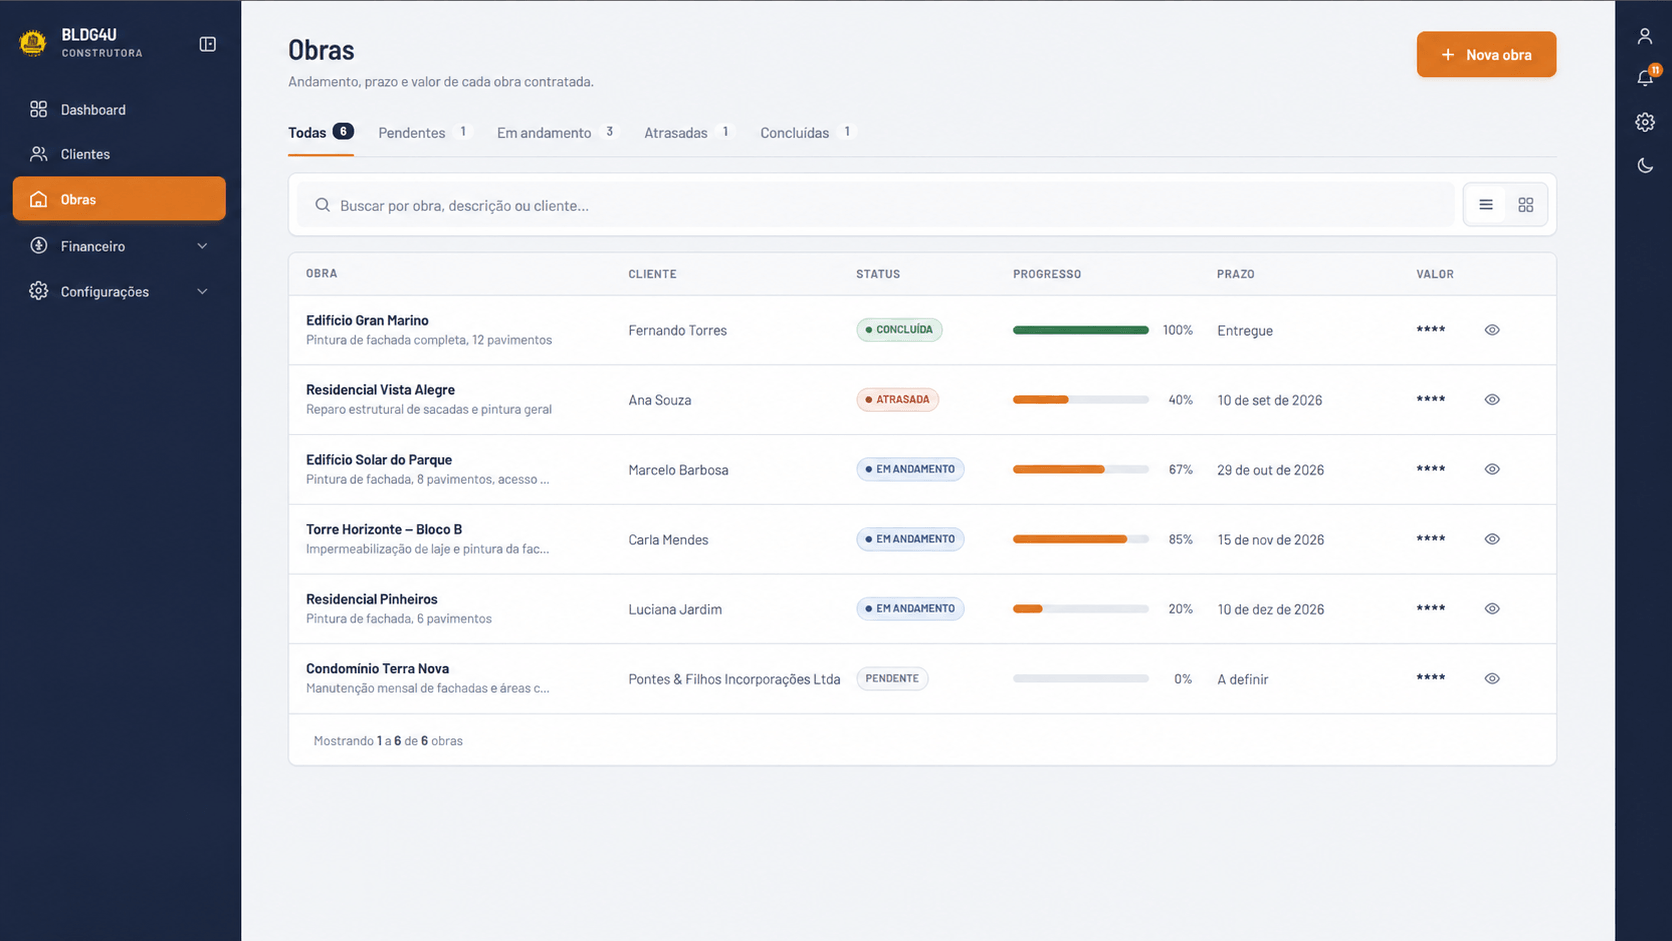Click the PENDENTE status badge
The width and height of the screenshot is (1672, 941).
point(892,679)
